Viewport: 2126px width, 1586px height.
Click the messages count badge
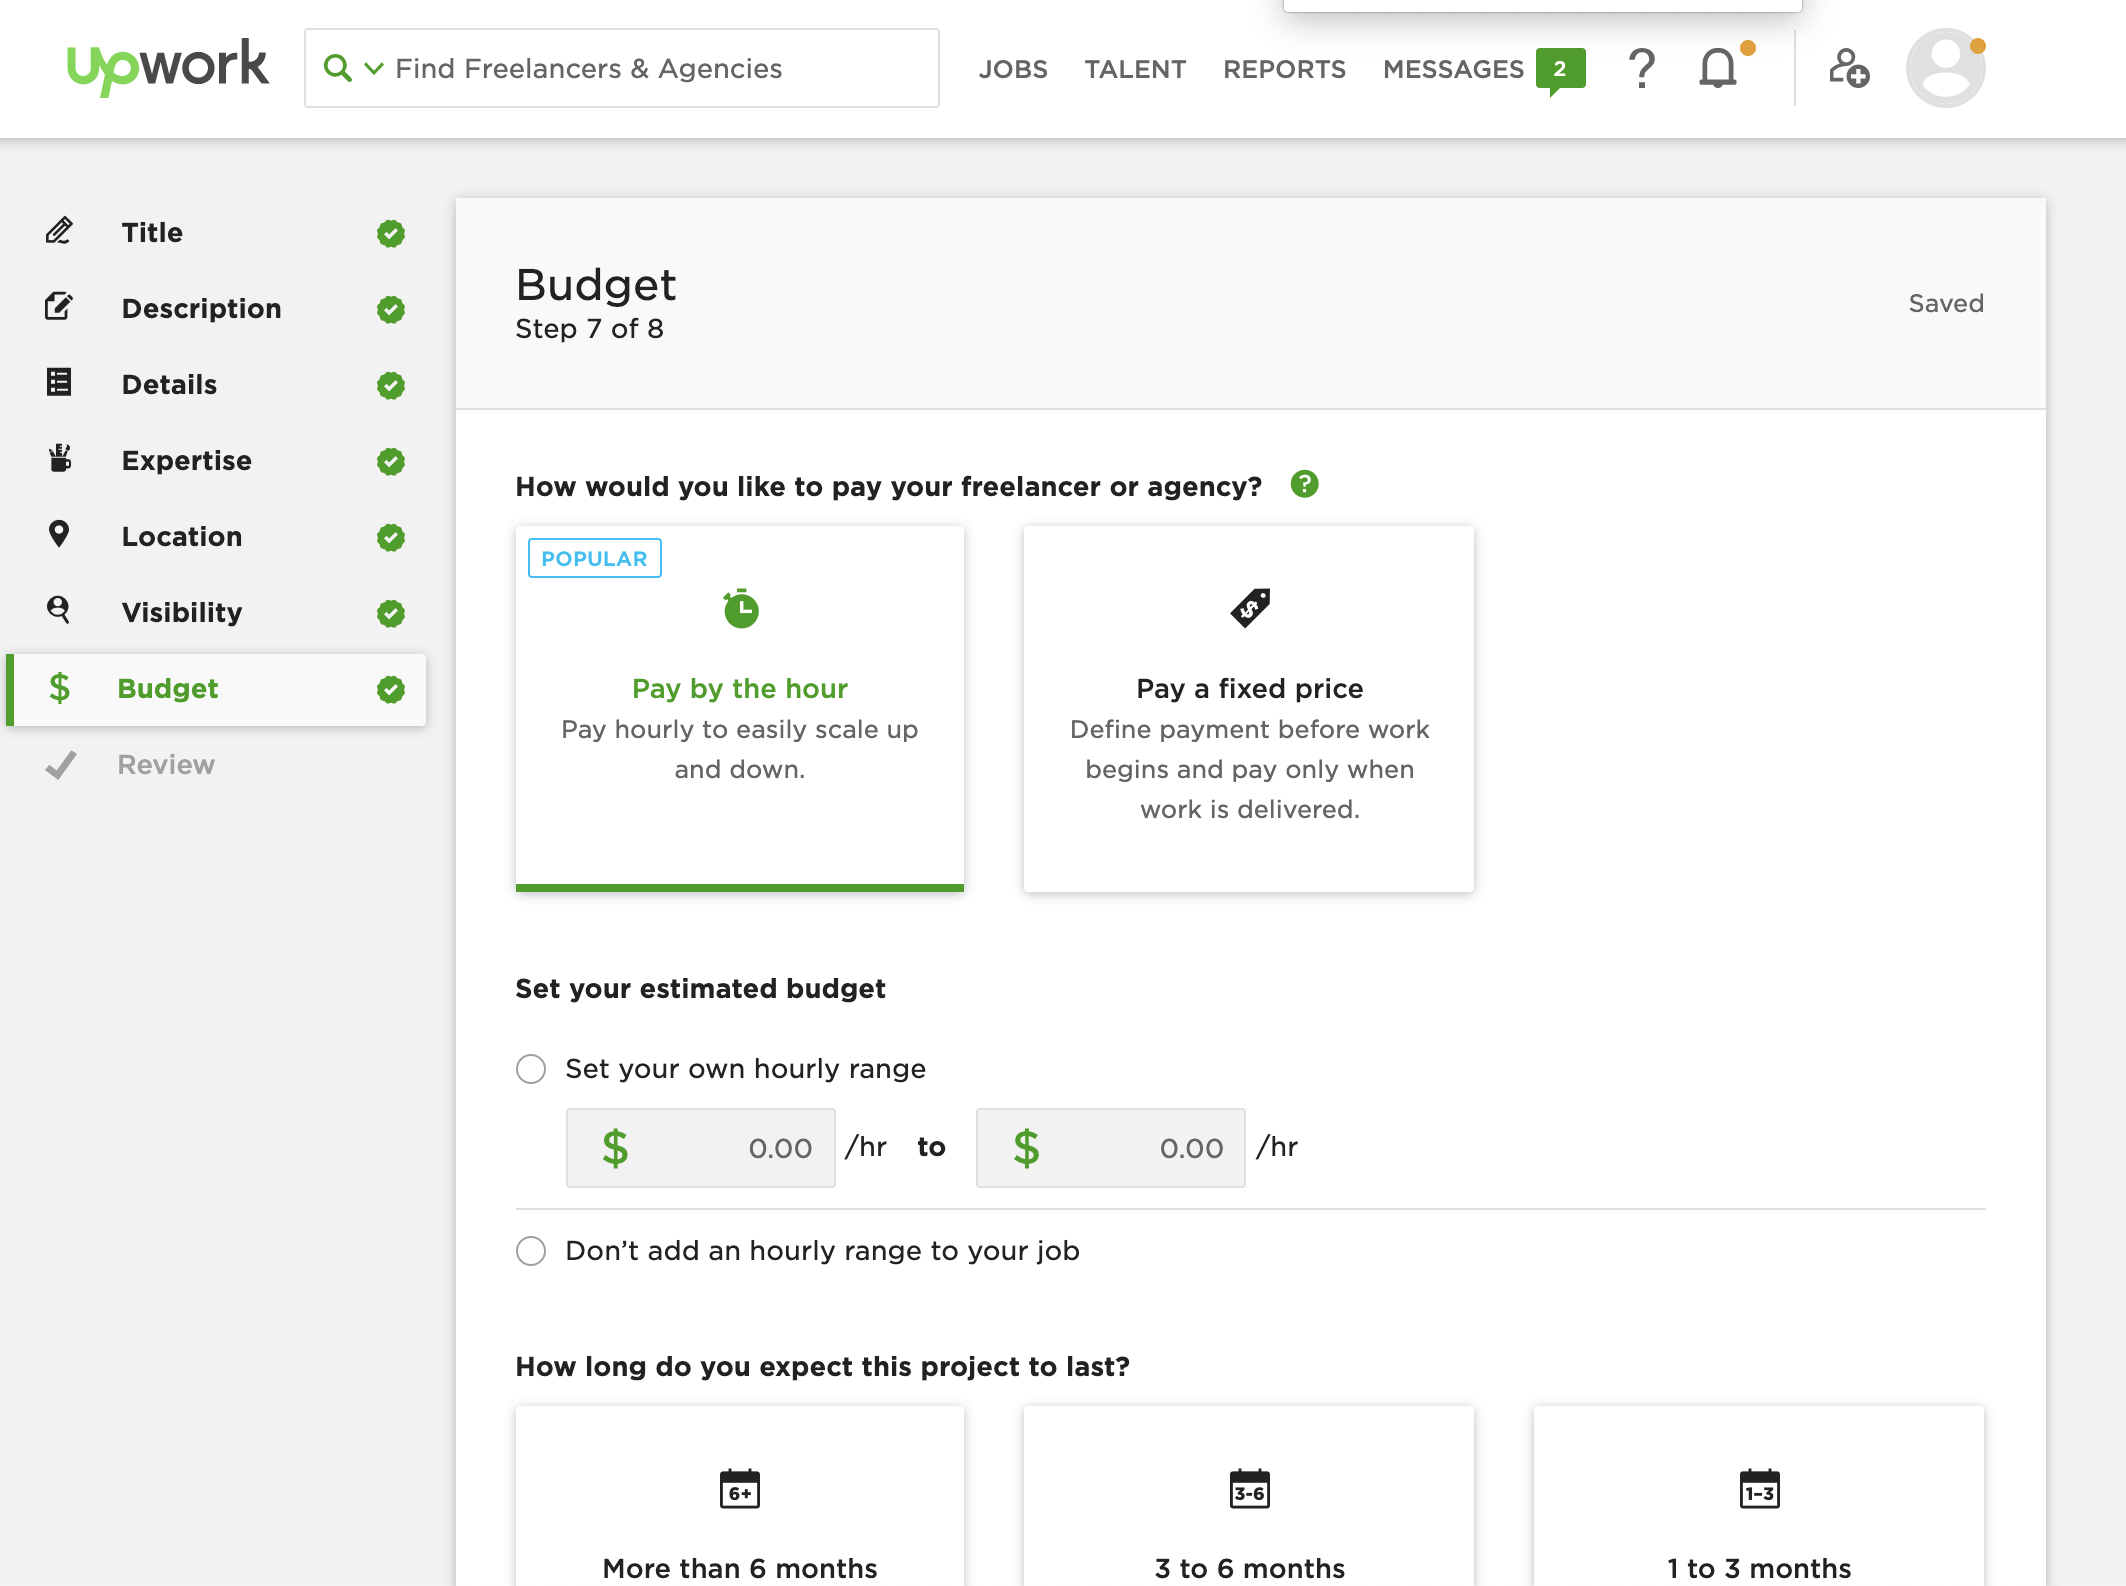(x=1559, y=69)
